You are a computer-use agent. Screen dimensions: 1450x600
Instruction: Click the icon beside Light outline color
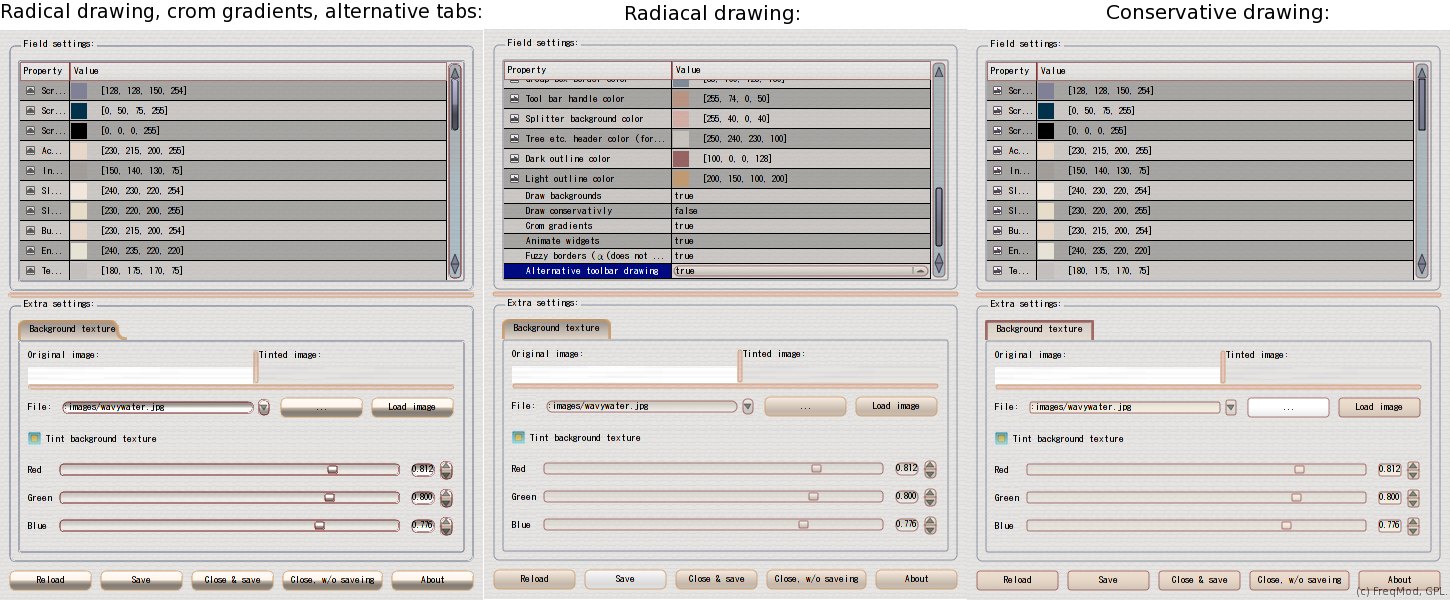(x=514, y=179)
